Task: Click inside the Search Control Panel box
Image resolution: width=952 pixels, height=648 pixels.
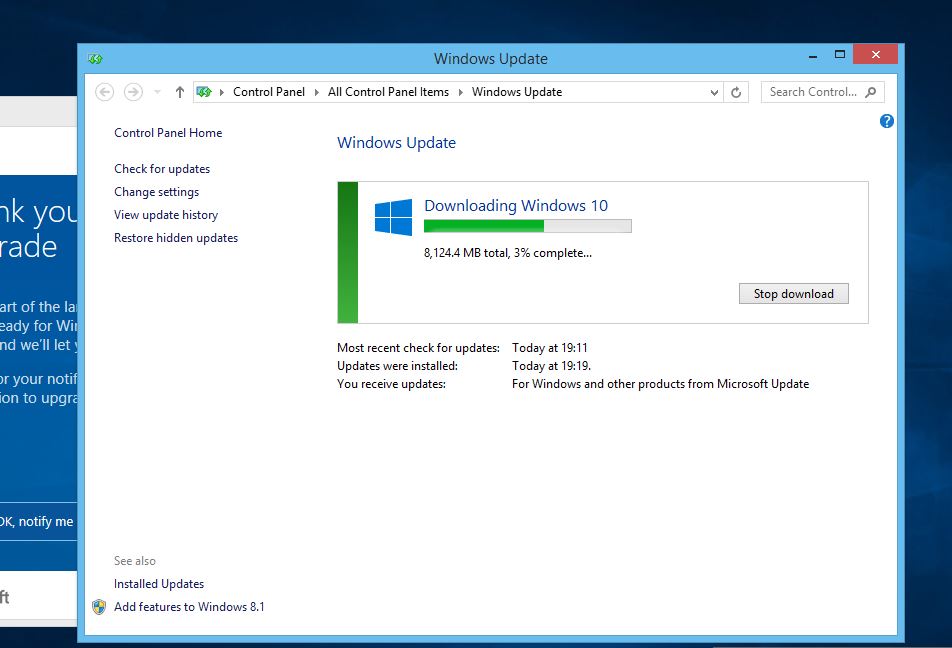Action: (x=812, y=91)
